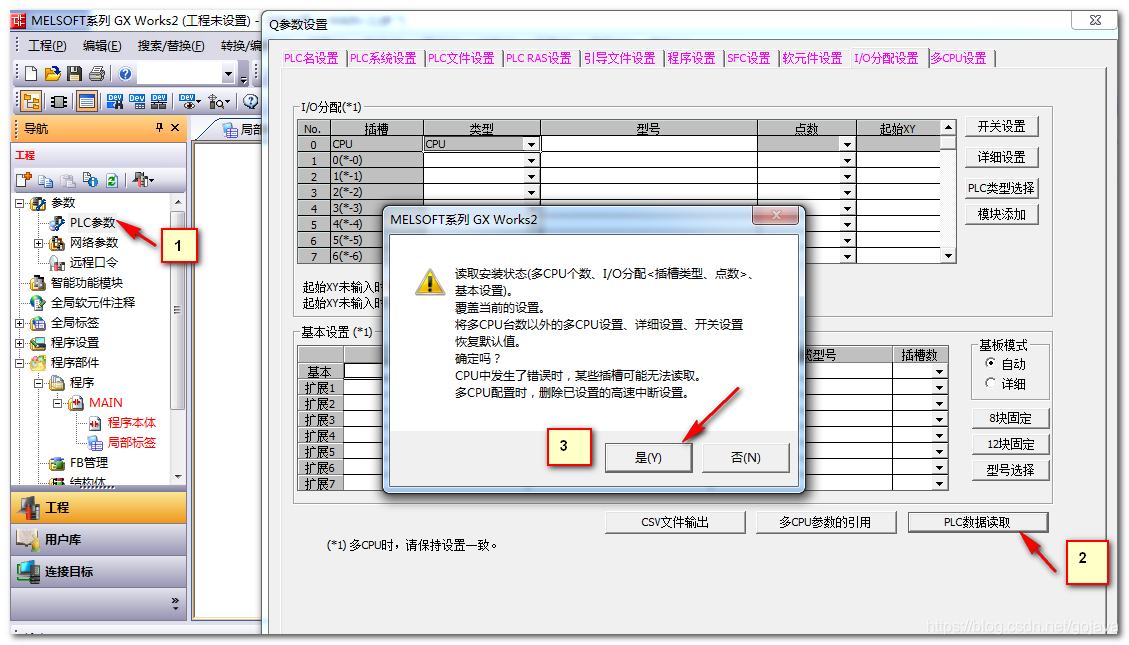Expand the 全局标签 tree node
The image size is (1129, 645).
[20, 323]
